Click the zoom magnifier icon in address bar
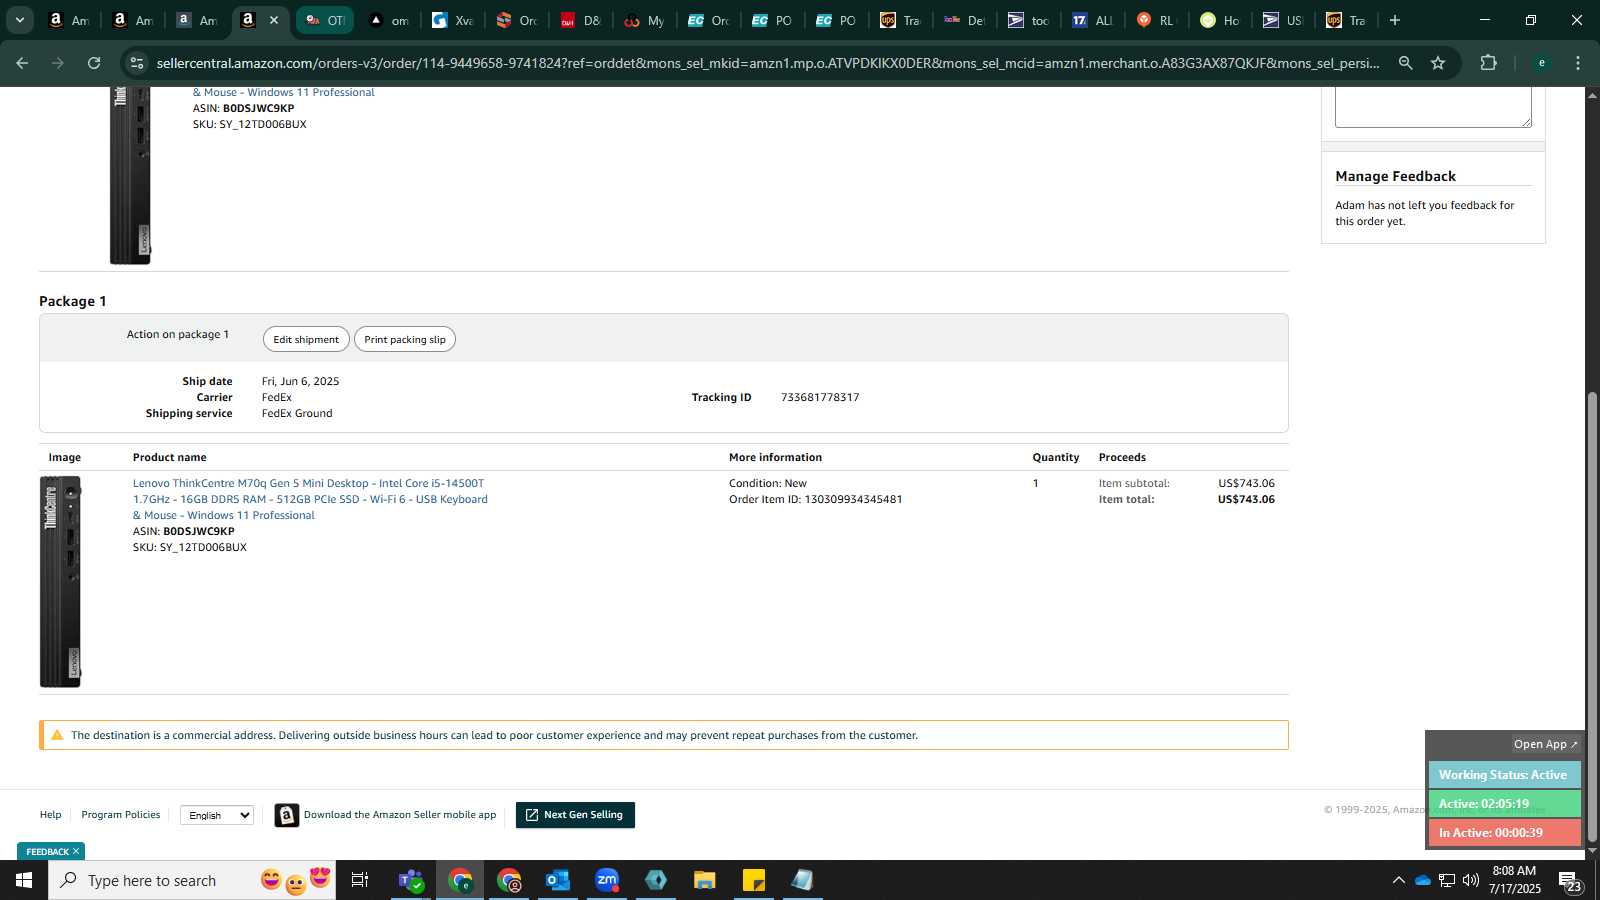Screen dimensions: 1600x900 coord(1405,63)
